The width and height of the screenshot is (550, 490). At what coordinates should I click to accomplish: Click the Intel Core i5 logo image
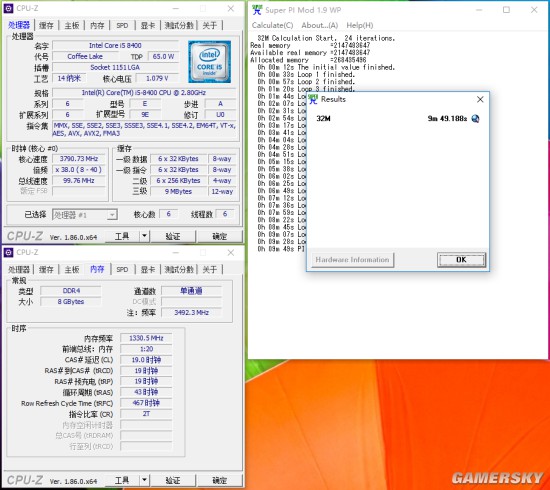pyautogui.click(x=209, y=62)
